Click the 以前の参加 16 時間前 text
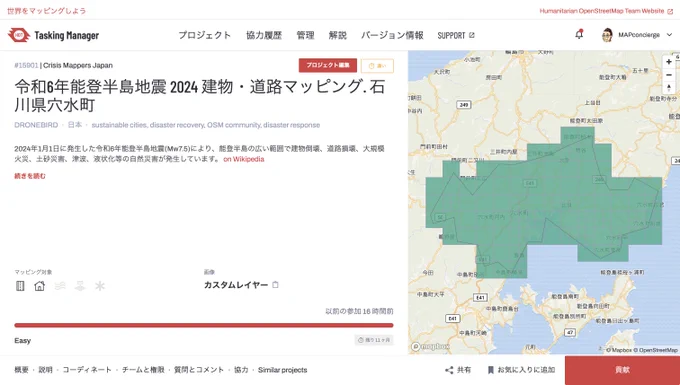 pyautogui.click(x=360, y=311)
